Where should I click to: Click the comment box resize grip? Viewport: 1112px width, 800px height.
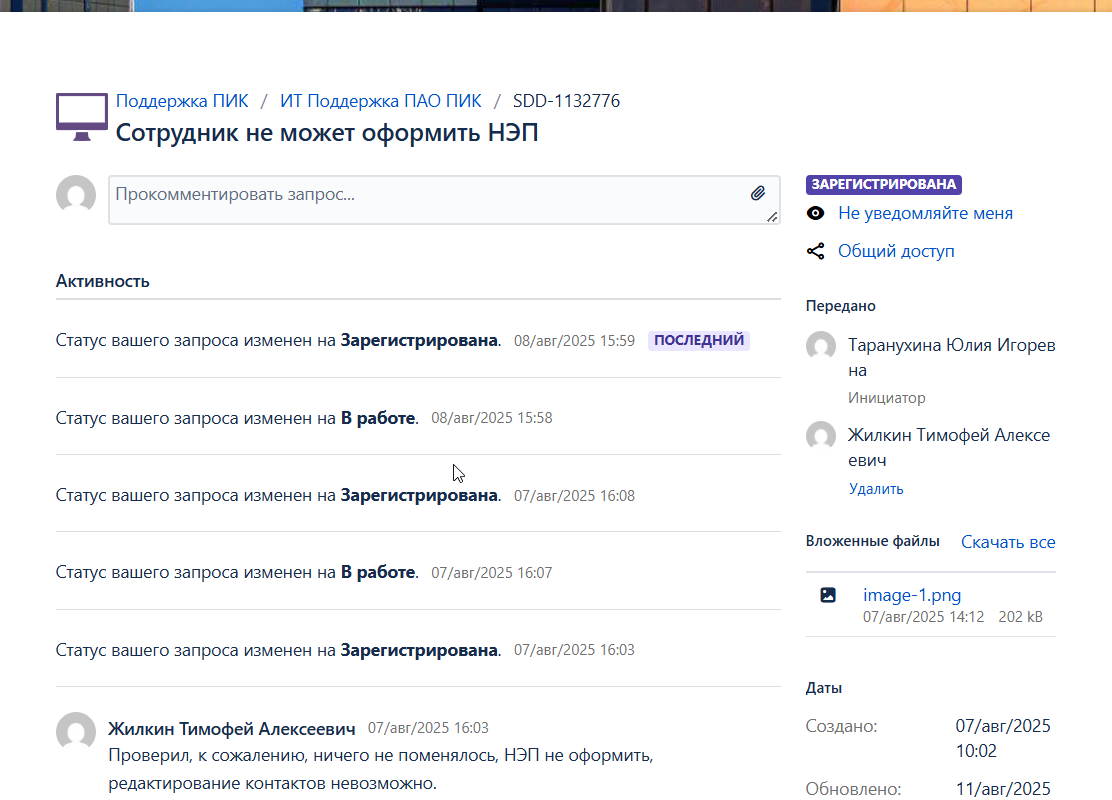[772, 217]
